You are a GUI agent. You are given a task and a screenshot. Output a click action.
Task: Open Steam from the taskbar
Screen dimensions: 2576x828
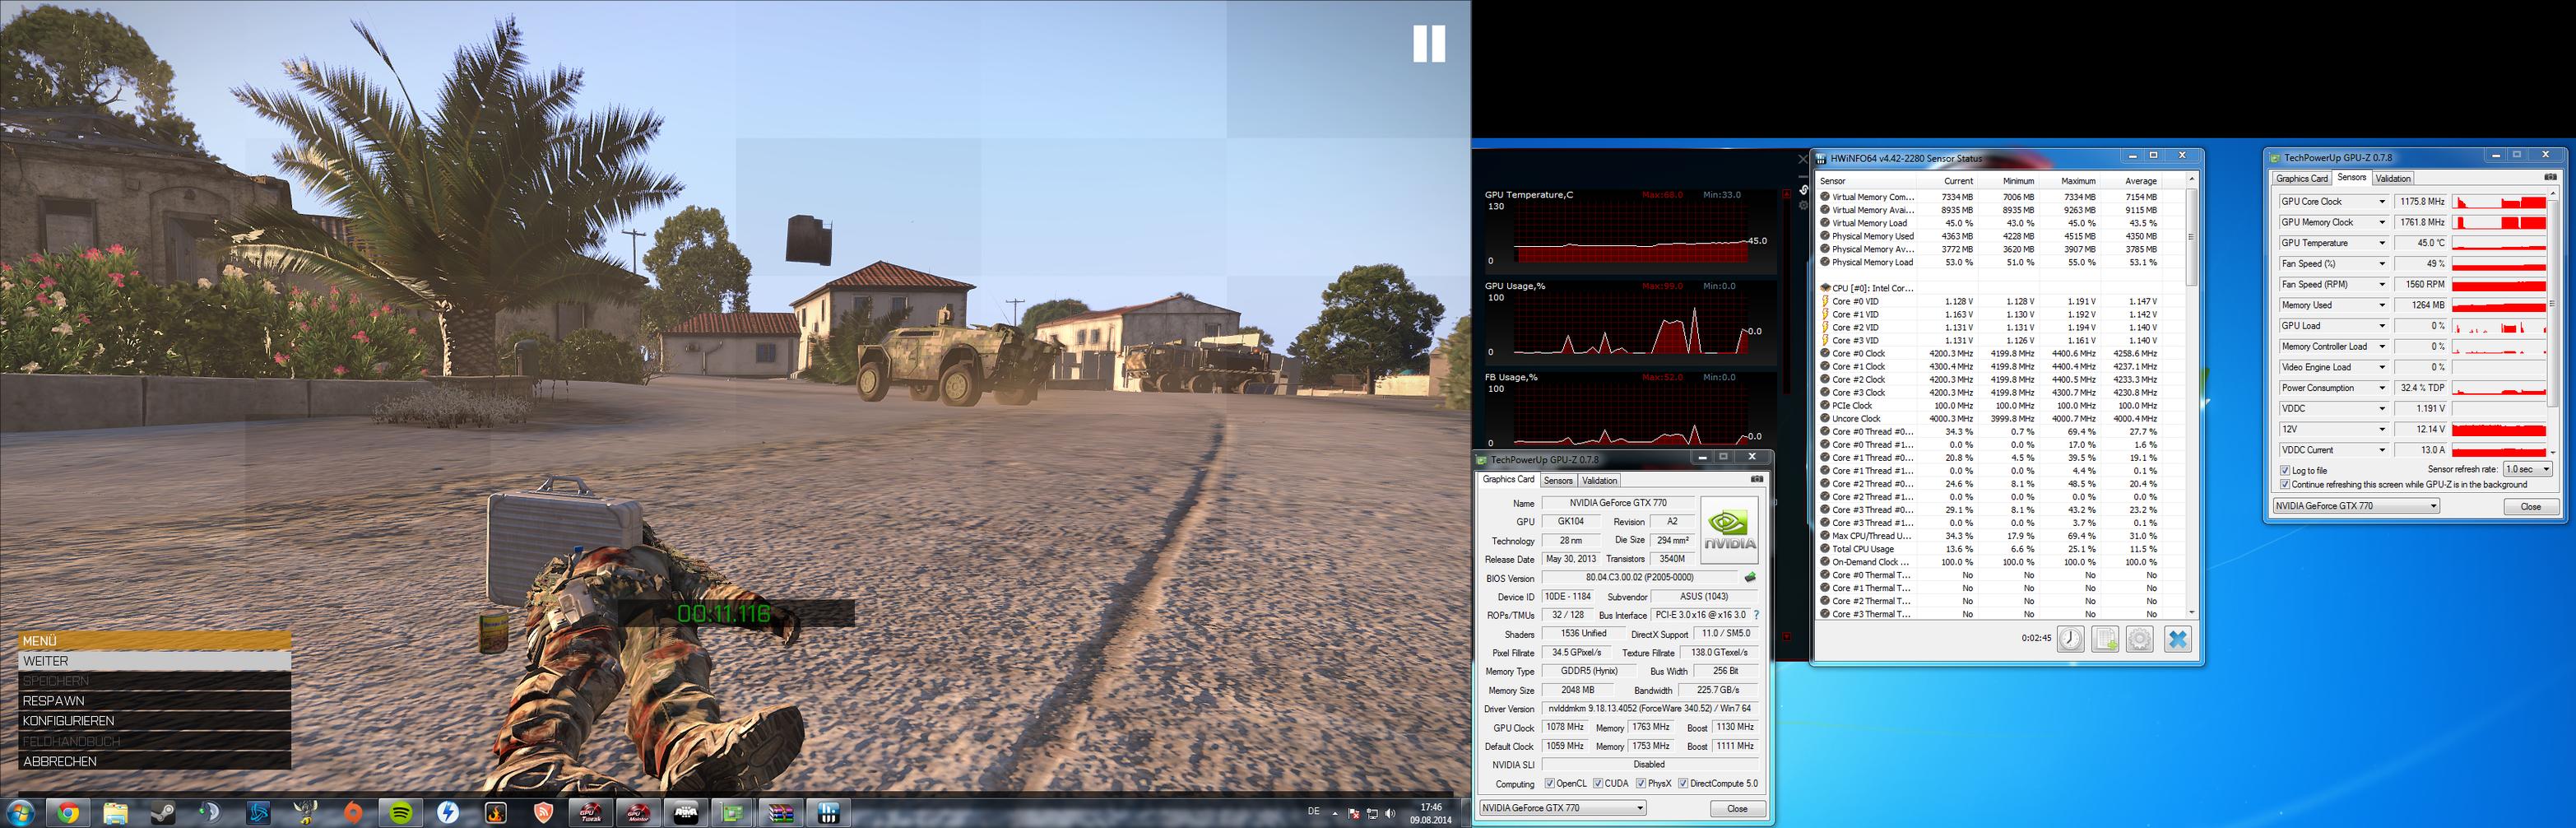163,813
